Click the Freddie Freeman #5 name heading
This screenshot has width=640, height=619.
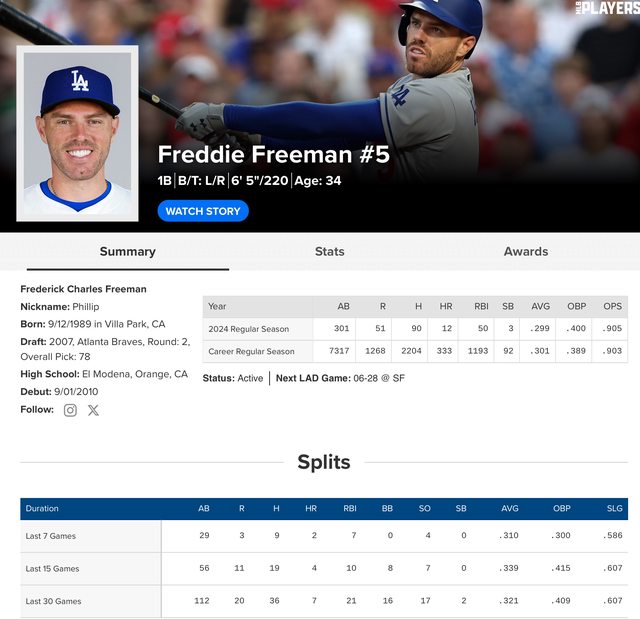[x=273, y=155]
